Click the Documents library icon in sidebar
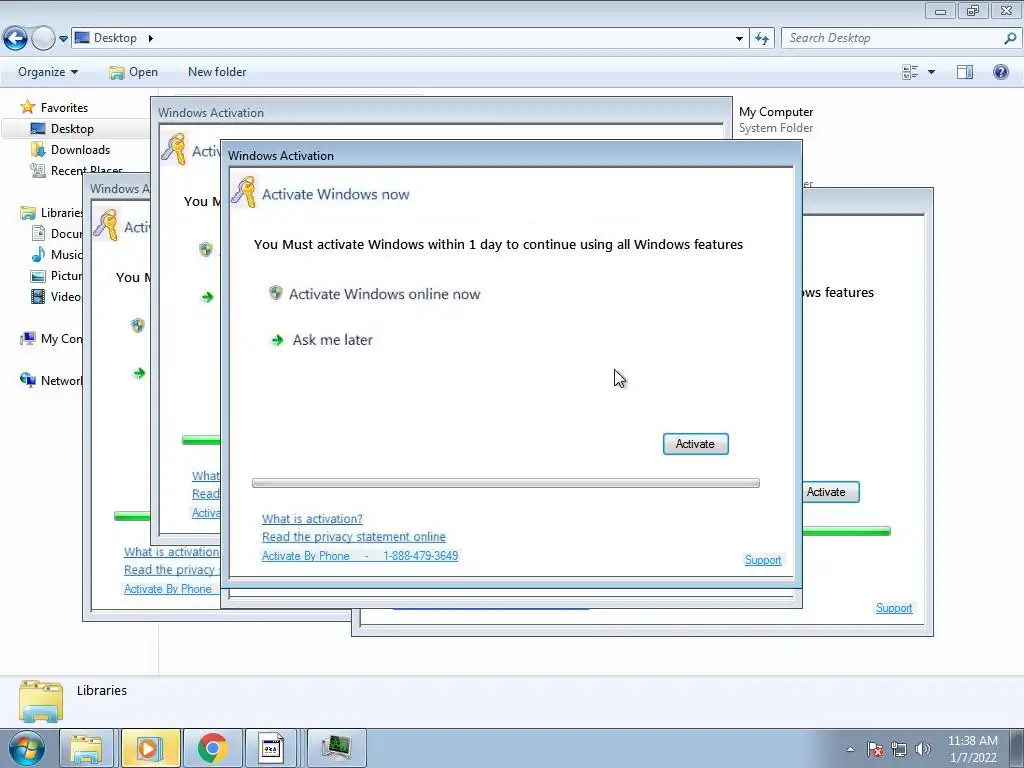 (x=39, y=234)
